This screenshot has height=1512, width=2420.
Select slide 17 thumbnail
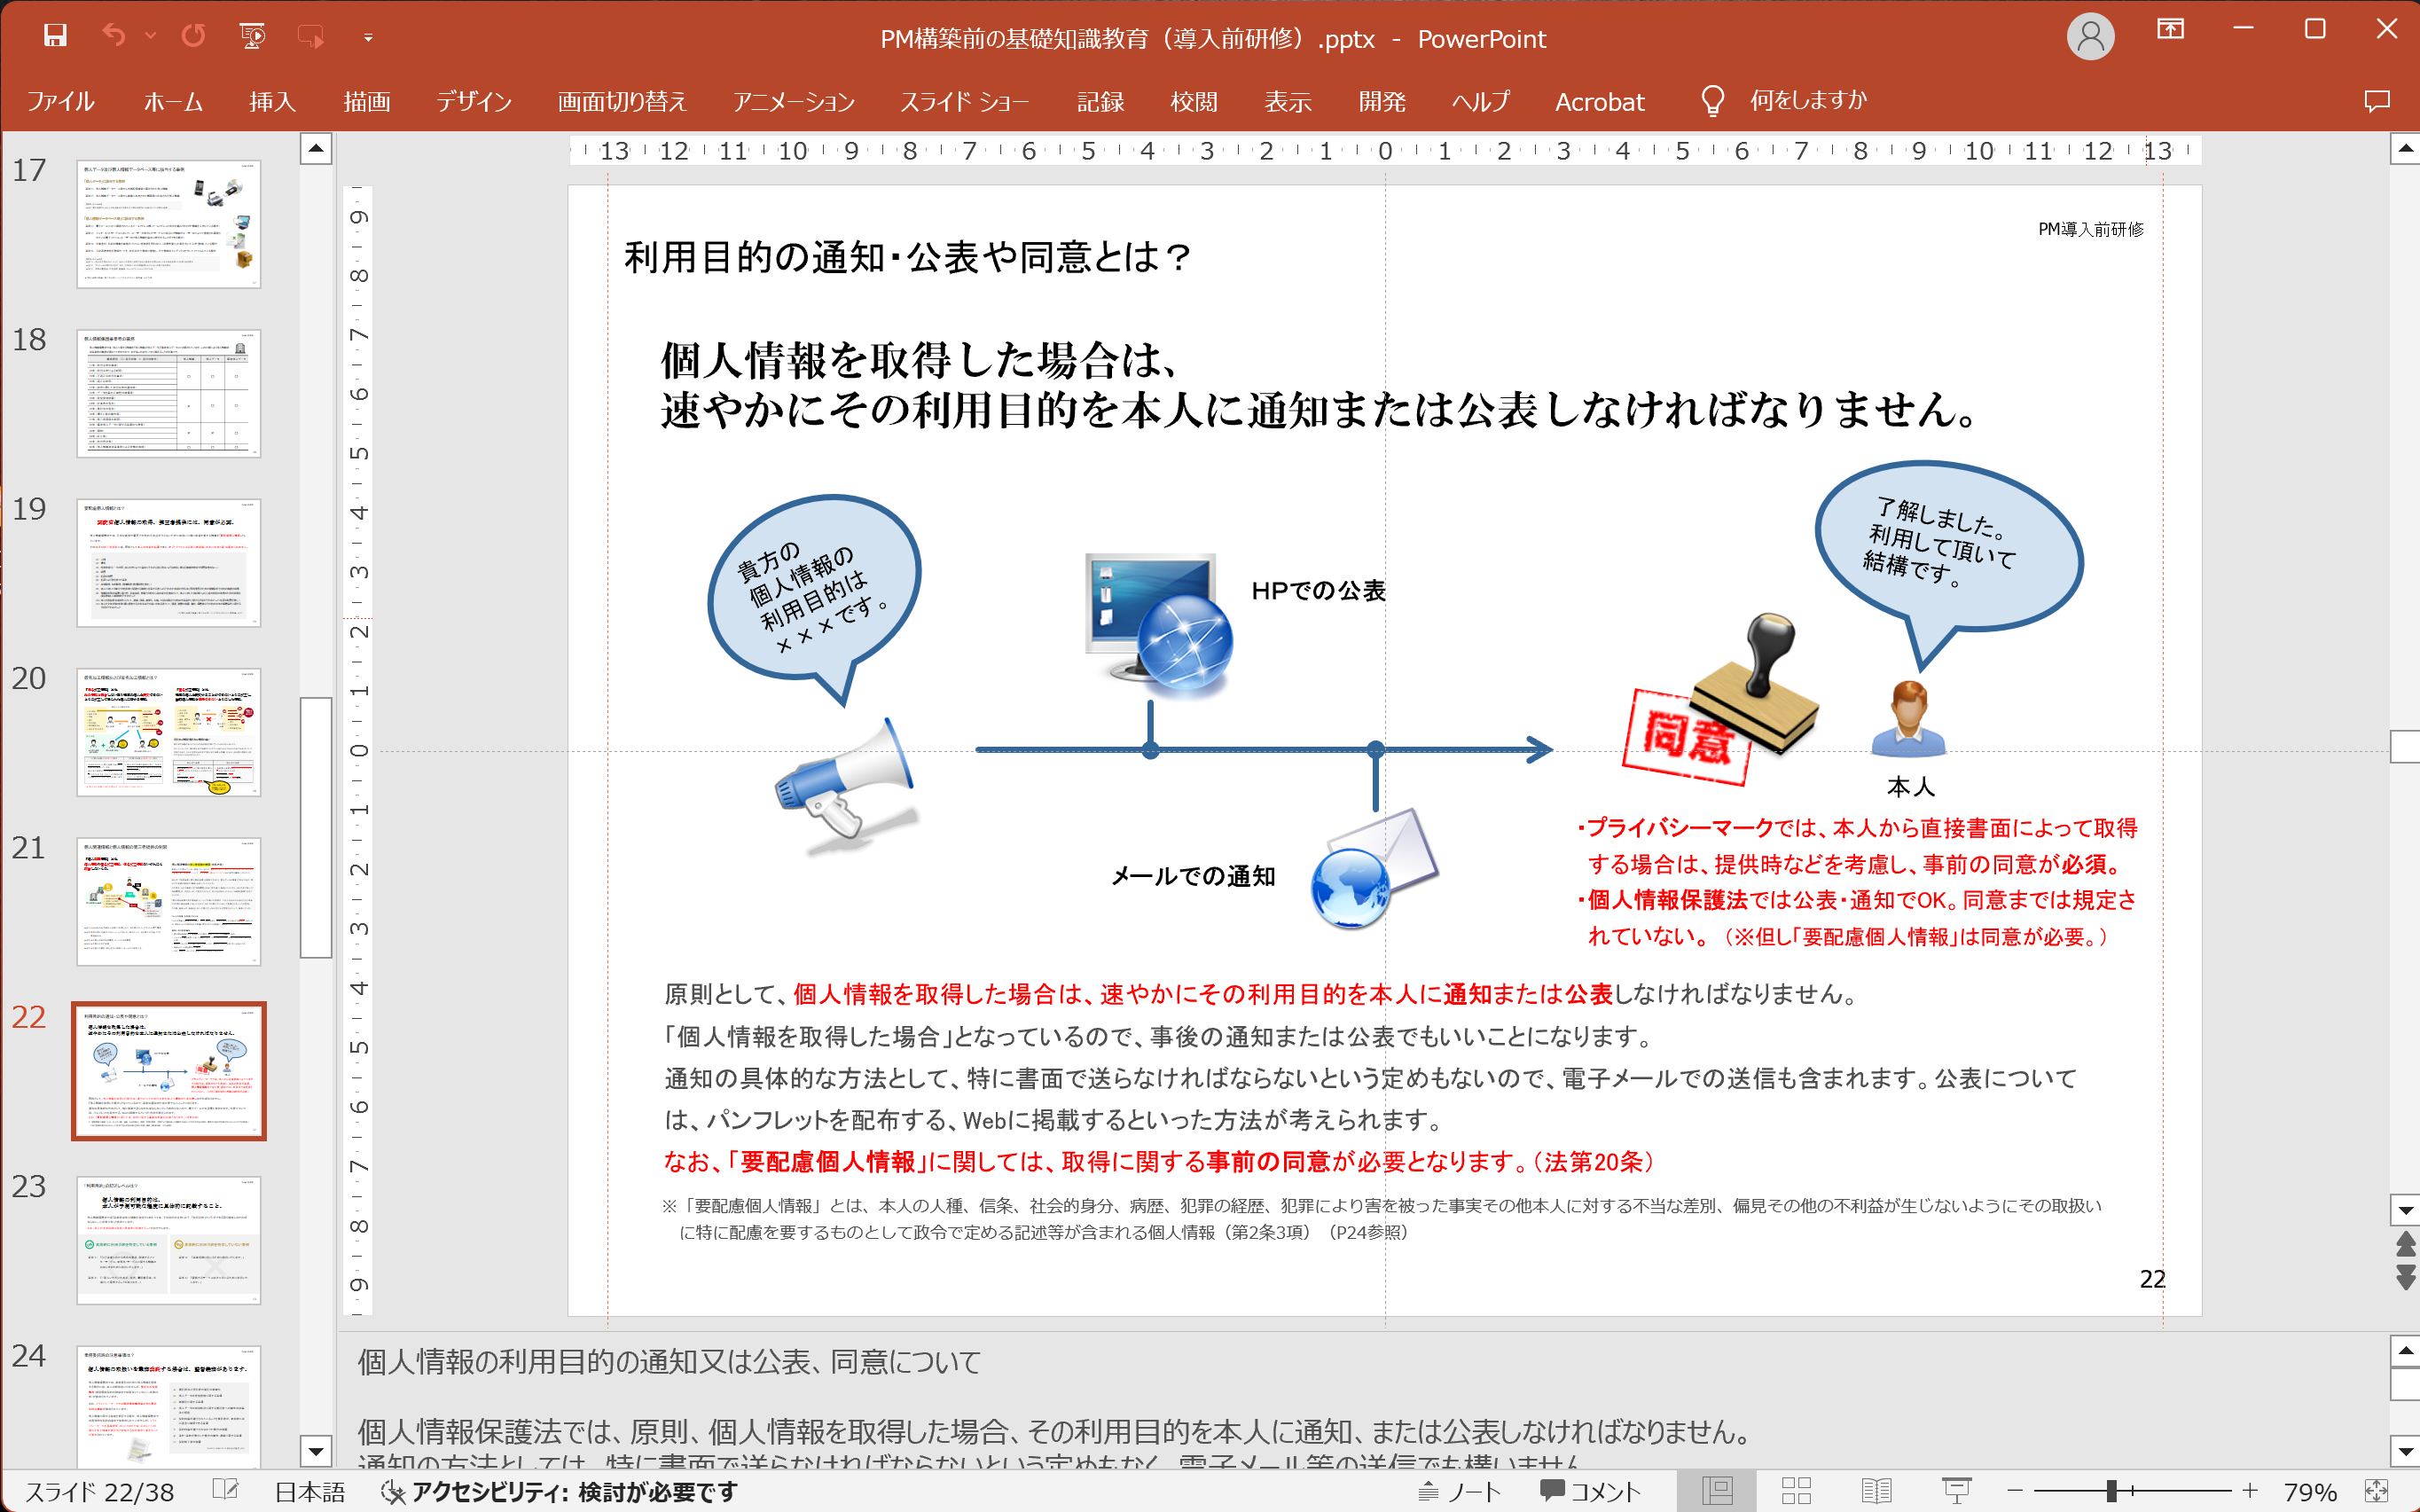point(169,224)
